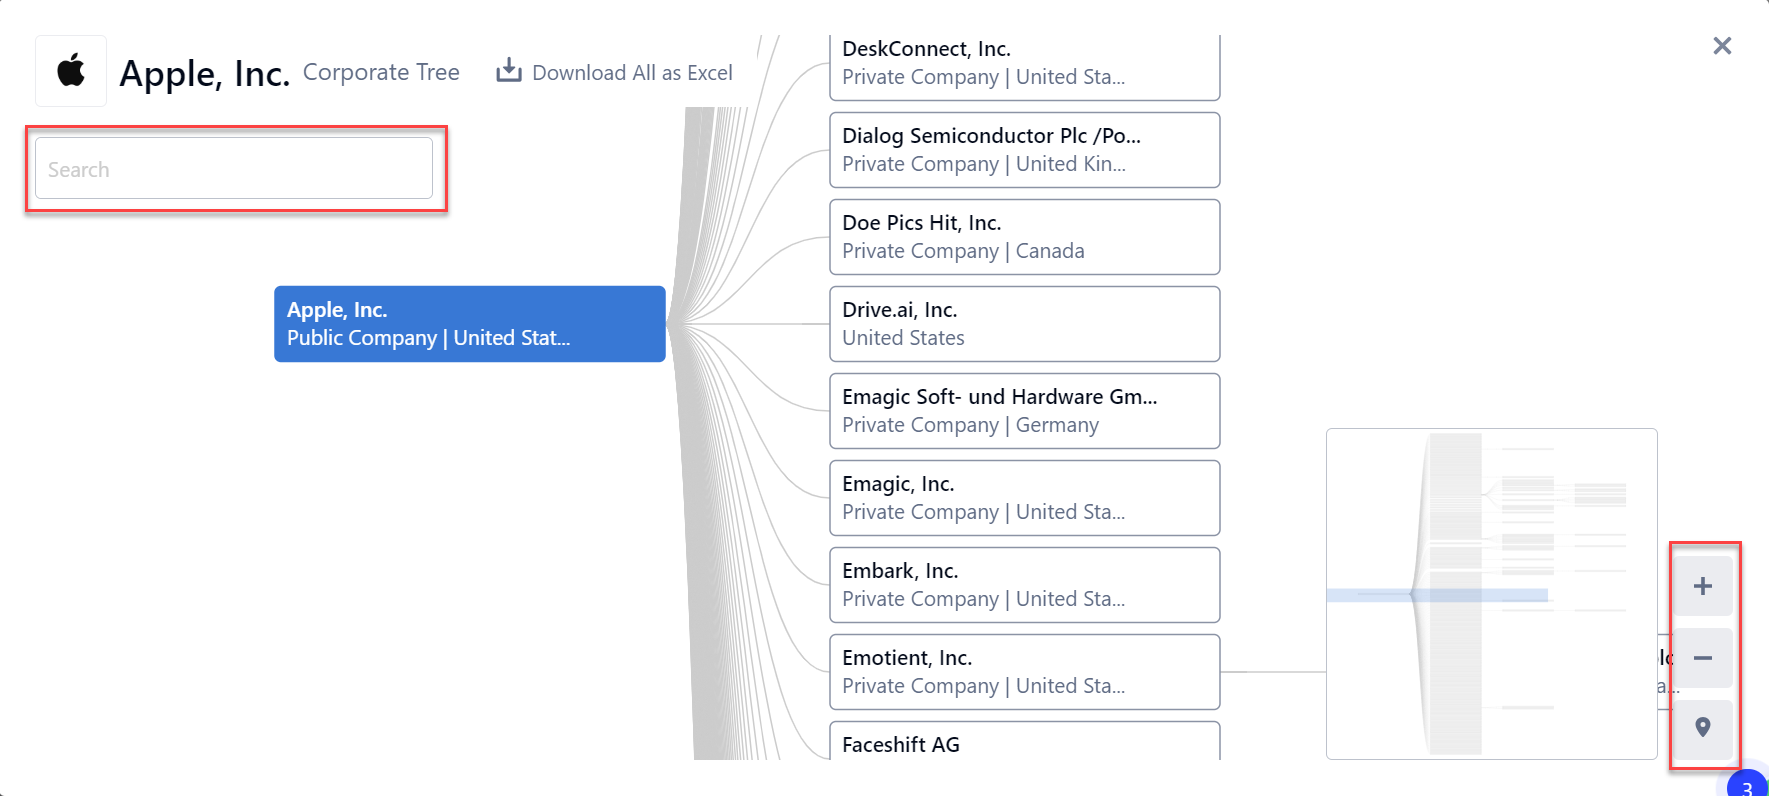Image resolution: width=1769 pixels, height=796 pixels.
Task: Close the Corporate Tree dialog
Action: 1721,46
